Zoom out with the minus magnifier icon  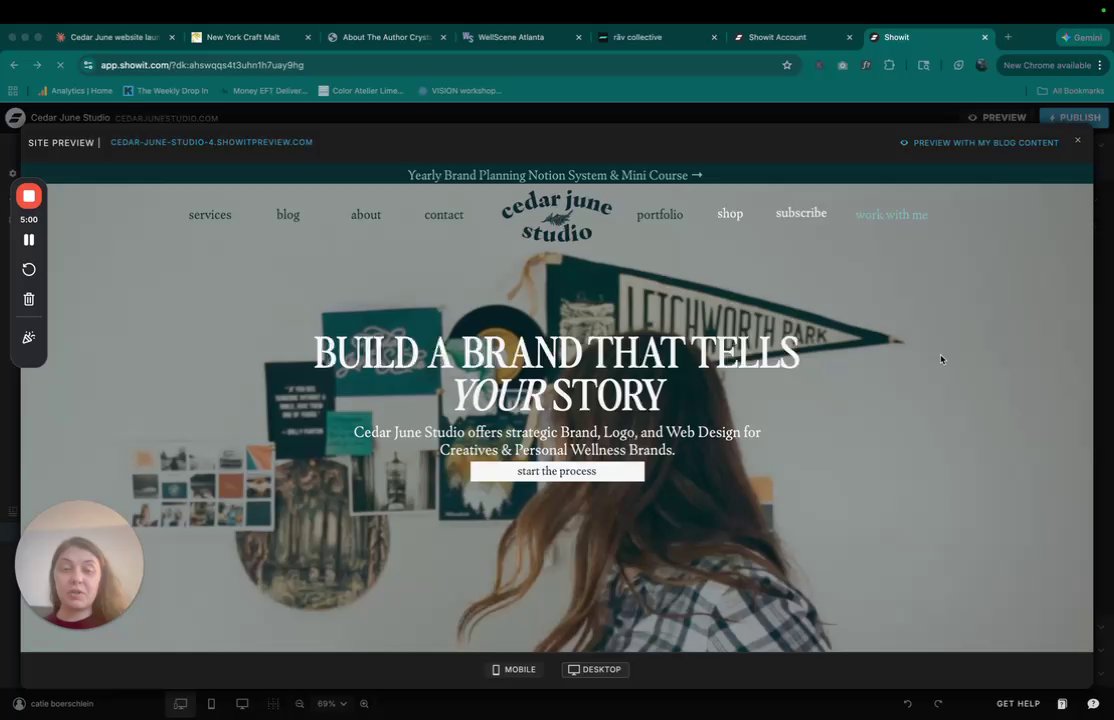click(300, 704)
